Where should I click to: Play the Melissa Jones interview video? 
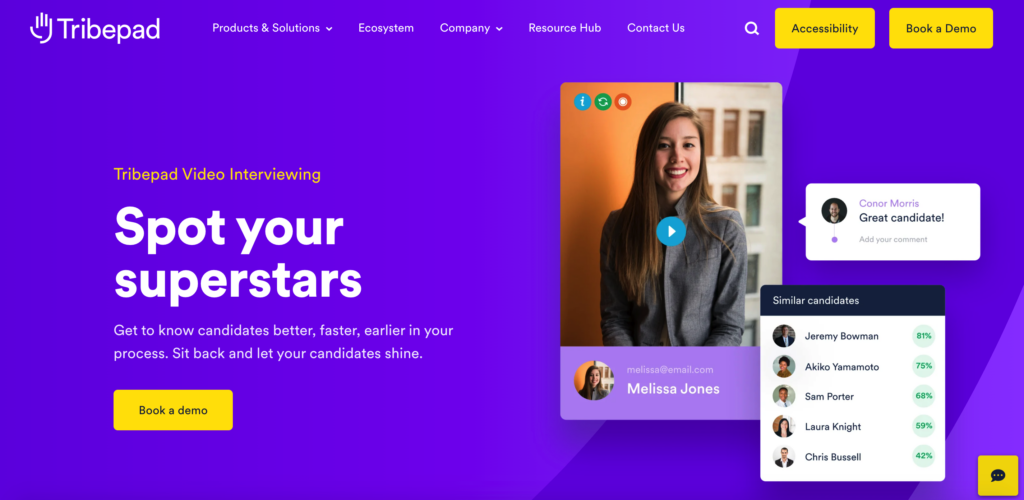tap(671, 231)
